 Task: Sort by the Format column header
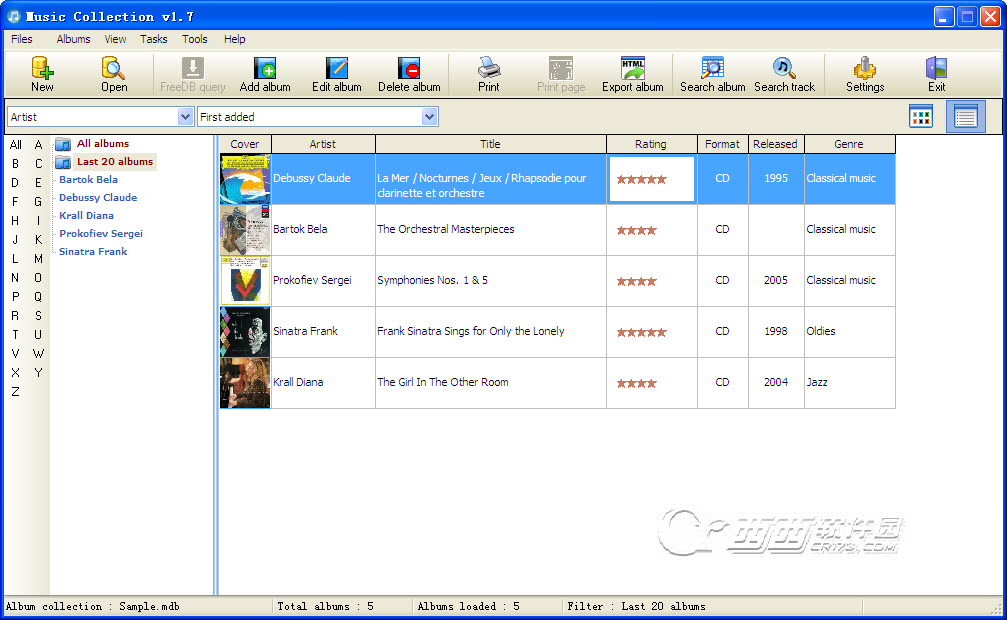pos(722,144)
